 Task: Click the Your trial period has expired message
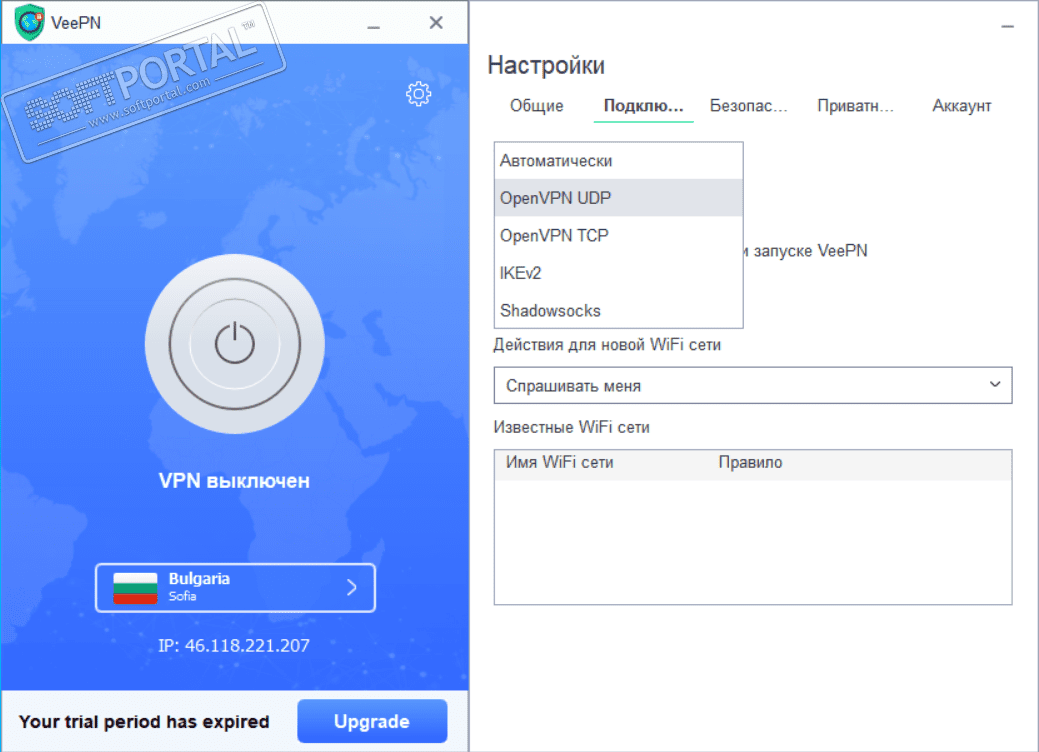[x=144, y=722]
